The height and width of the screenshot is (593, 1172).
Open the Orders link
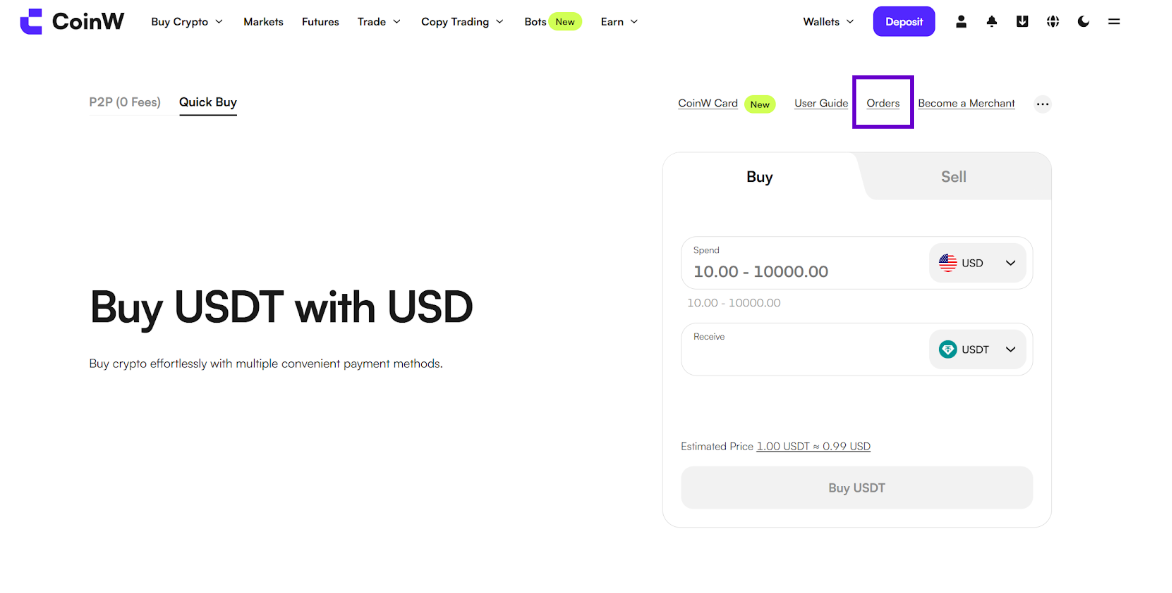pyautogui.click(x=883, y=103)
